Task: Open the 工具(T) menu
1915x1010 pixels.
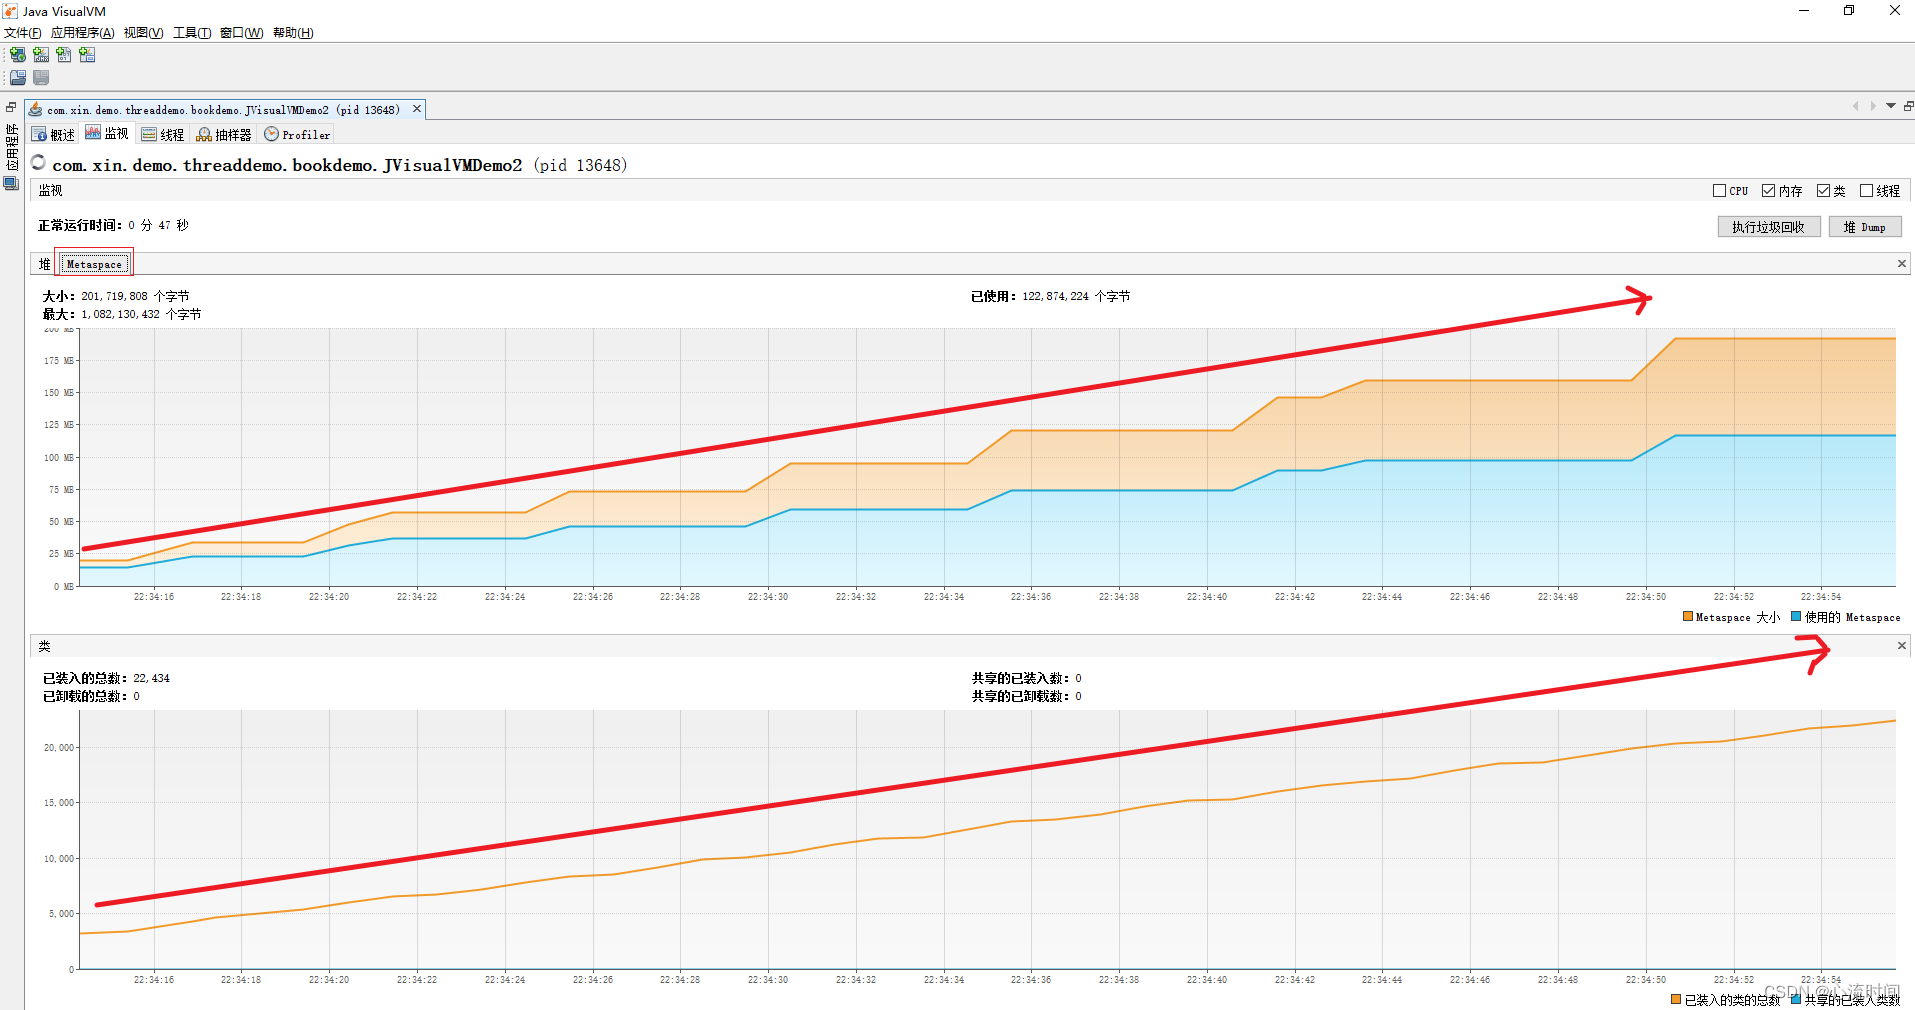Action: pyautogui.click(x=192, y=33)
